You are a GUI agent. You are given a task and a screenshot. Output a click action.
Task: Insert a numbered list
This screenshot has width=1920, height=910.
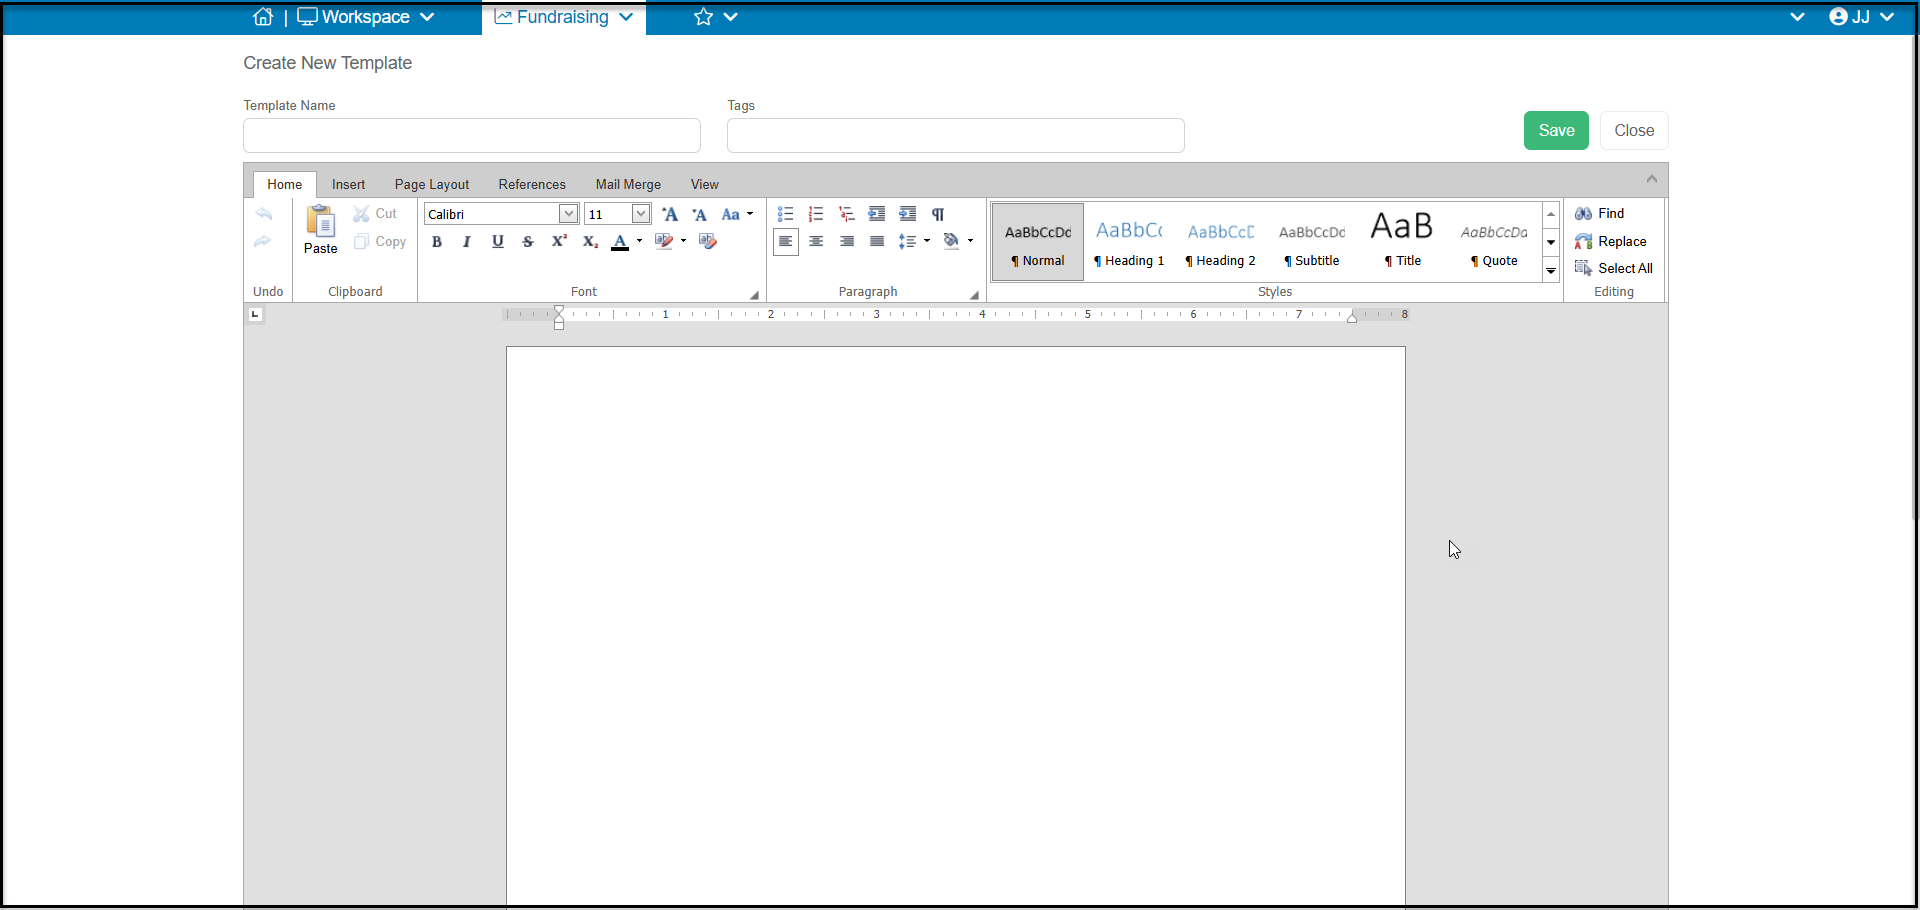click(x=816, y=214)
